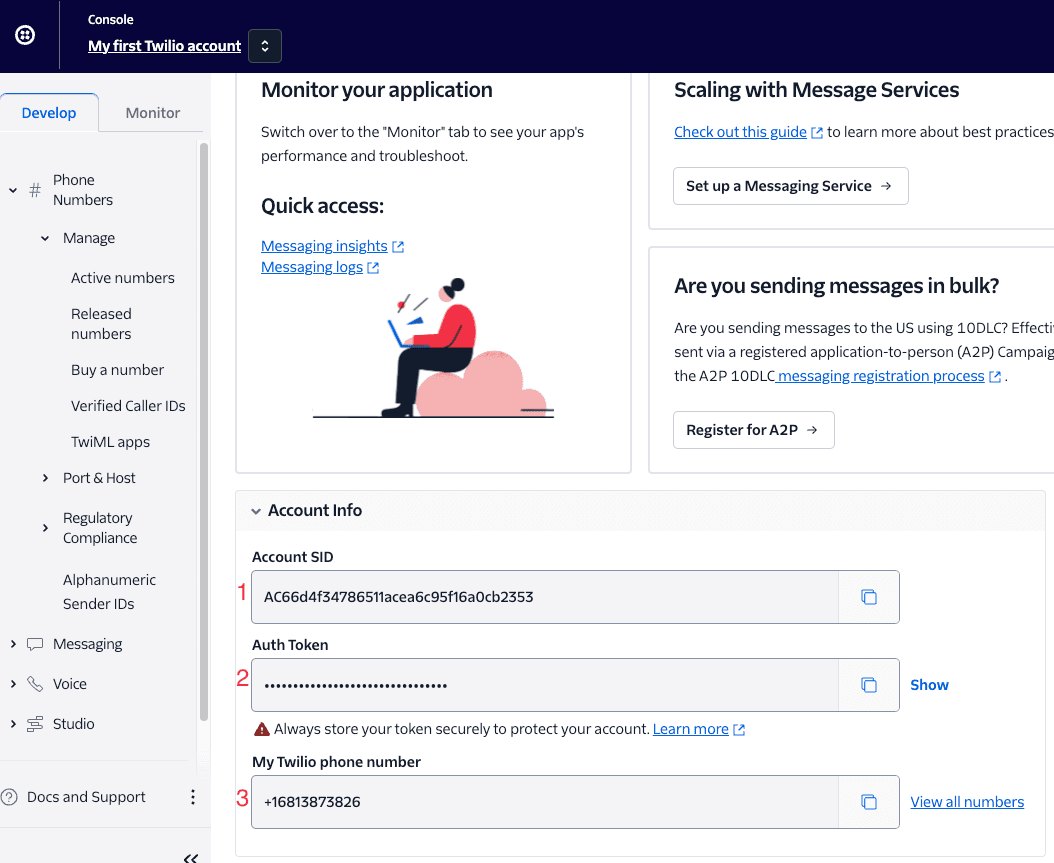Open the View all numbers link

click(966, 801)
